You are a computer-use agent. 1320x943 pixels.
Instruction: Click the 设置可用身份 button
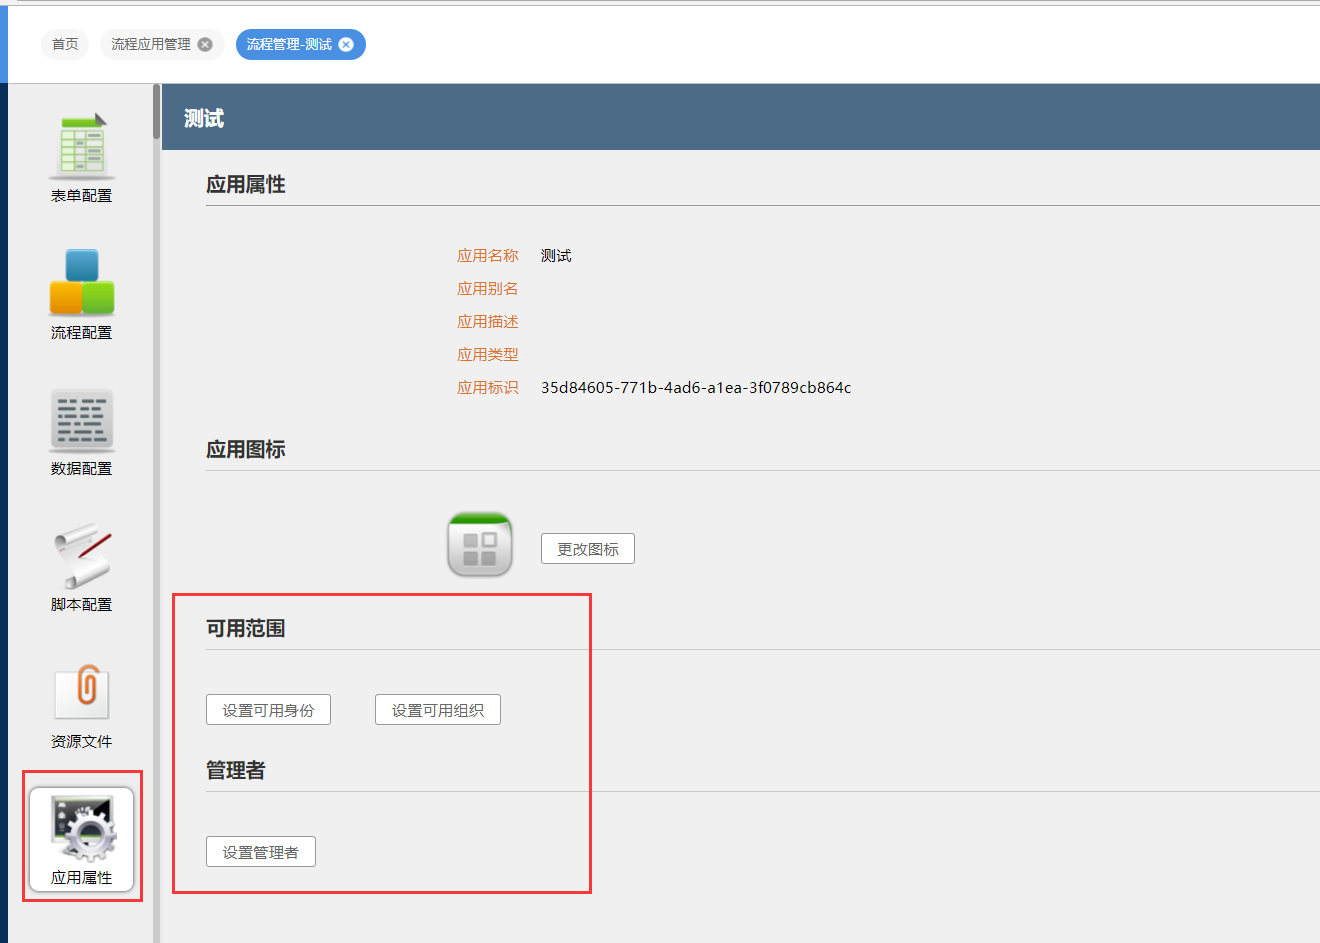pyautogui.click(x=268, y=710)
